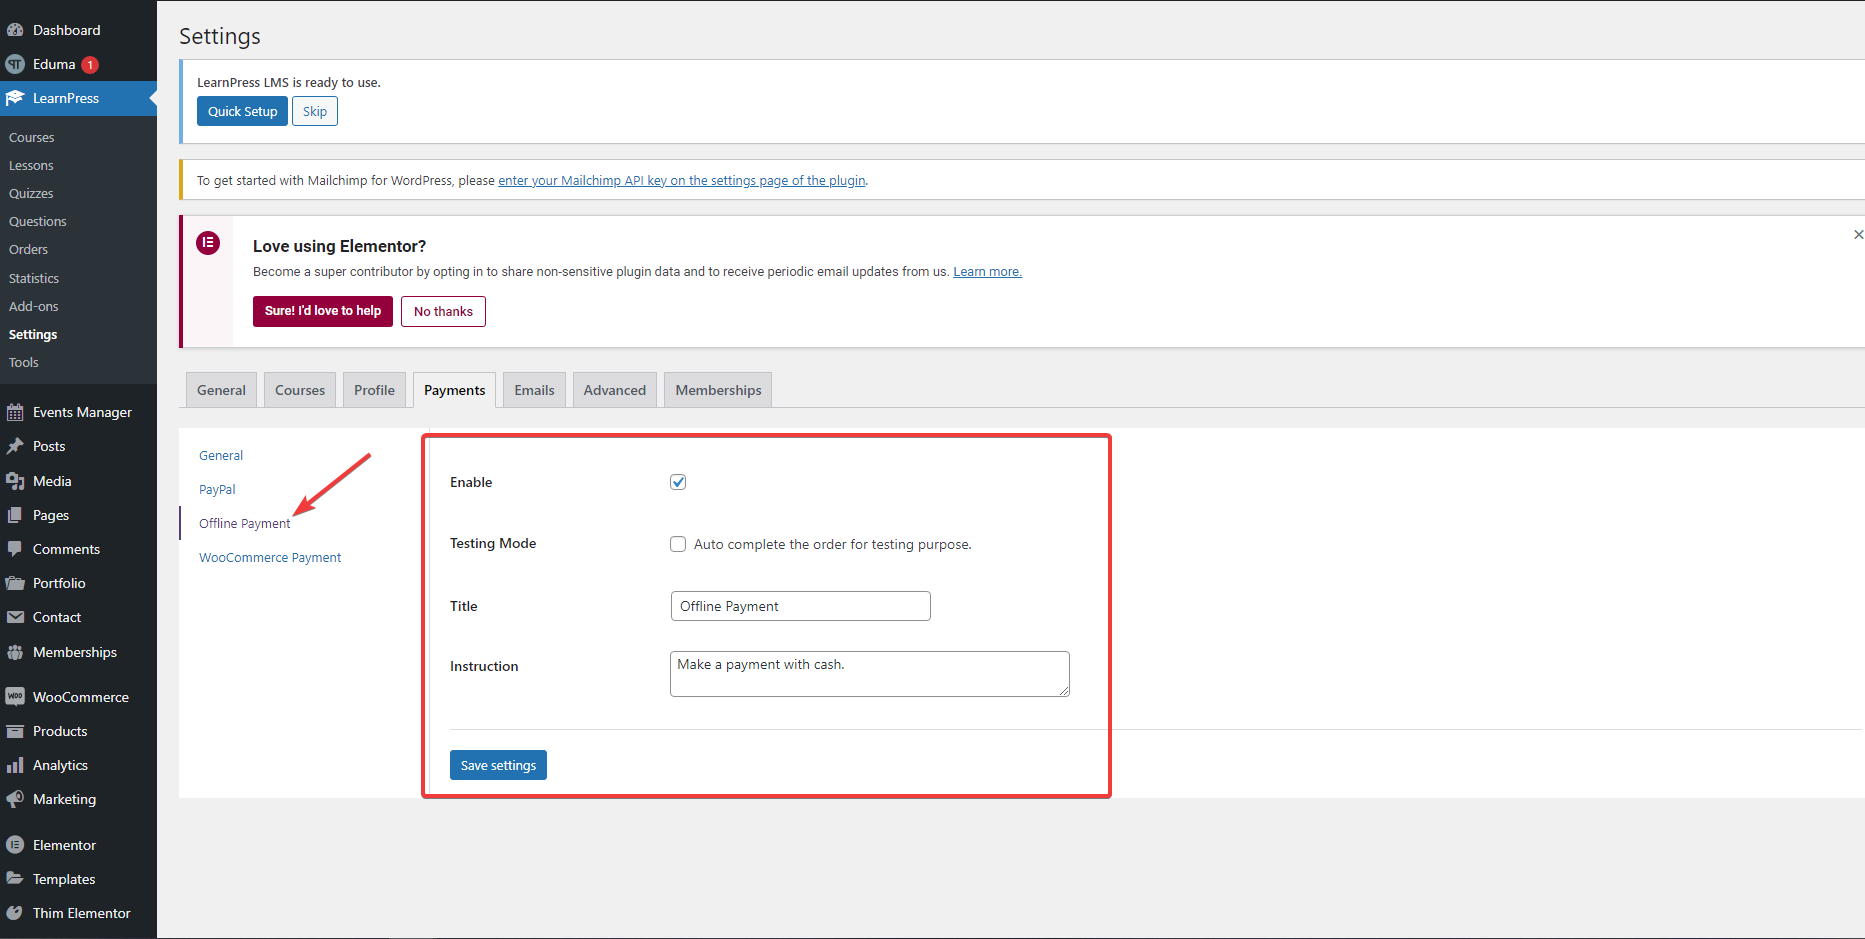Viewport: 1865px width, 939px height.
Task: Open the Mailchimp API key settings link
Action: point(682,180)
